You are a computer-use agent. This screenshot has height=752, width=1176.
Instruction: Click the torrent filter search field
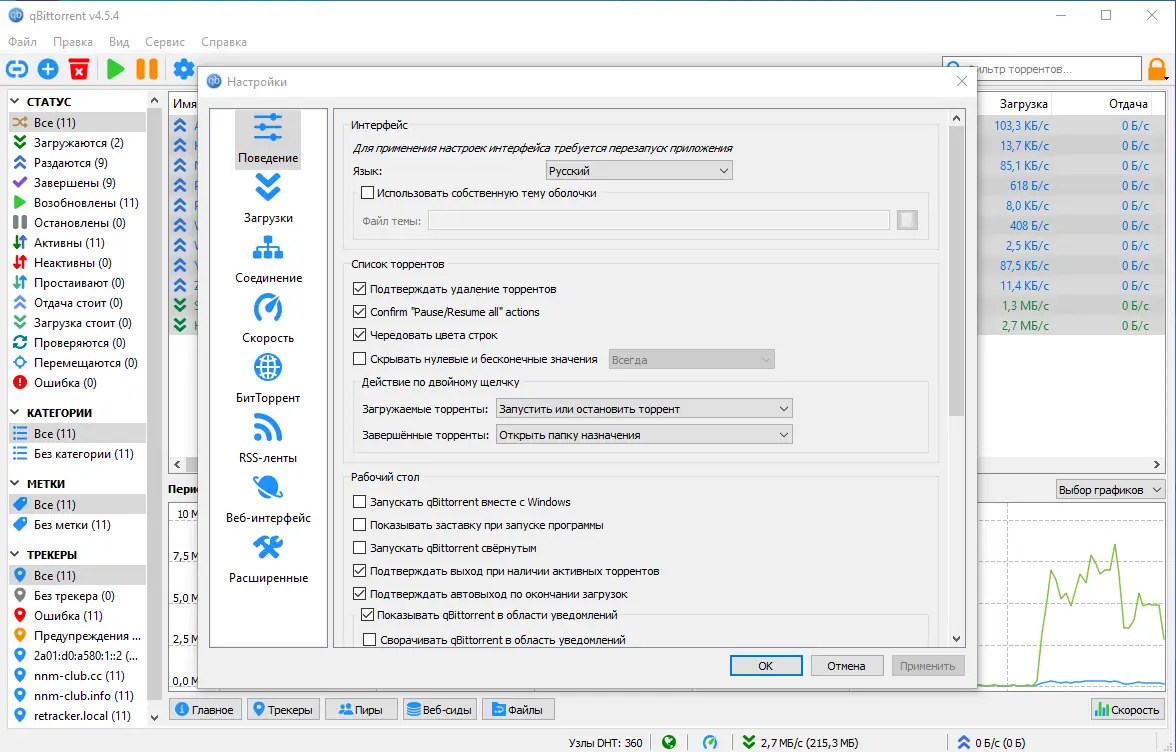(x=1042, y=69)
